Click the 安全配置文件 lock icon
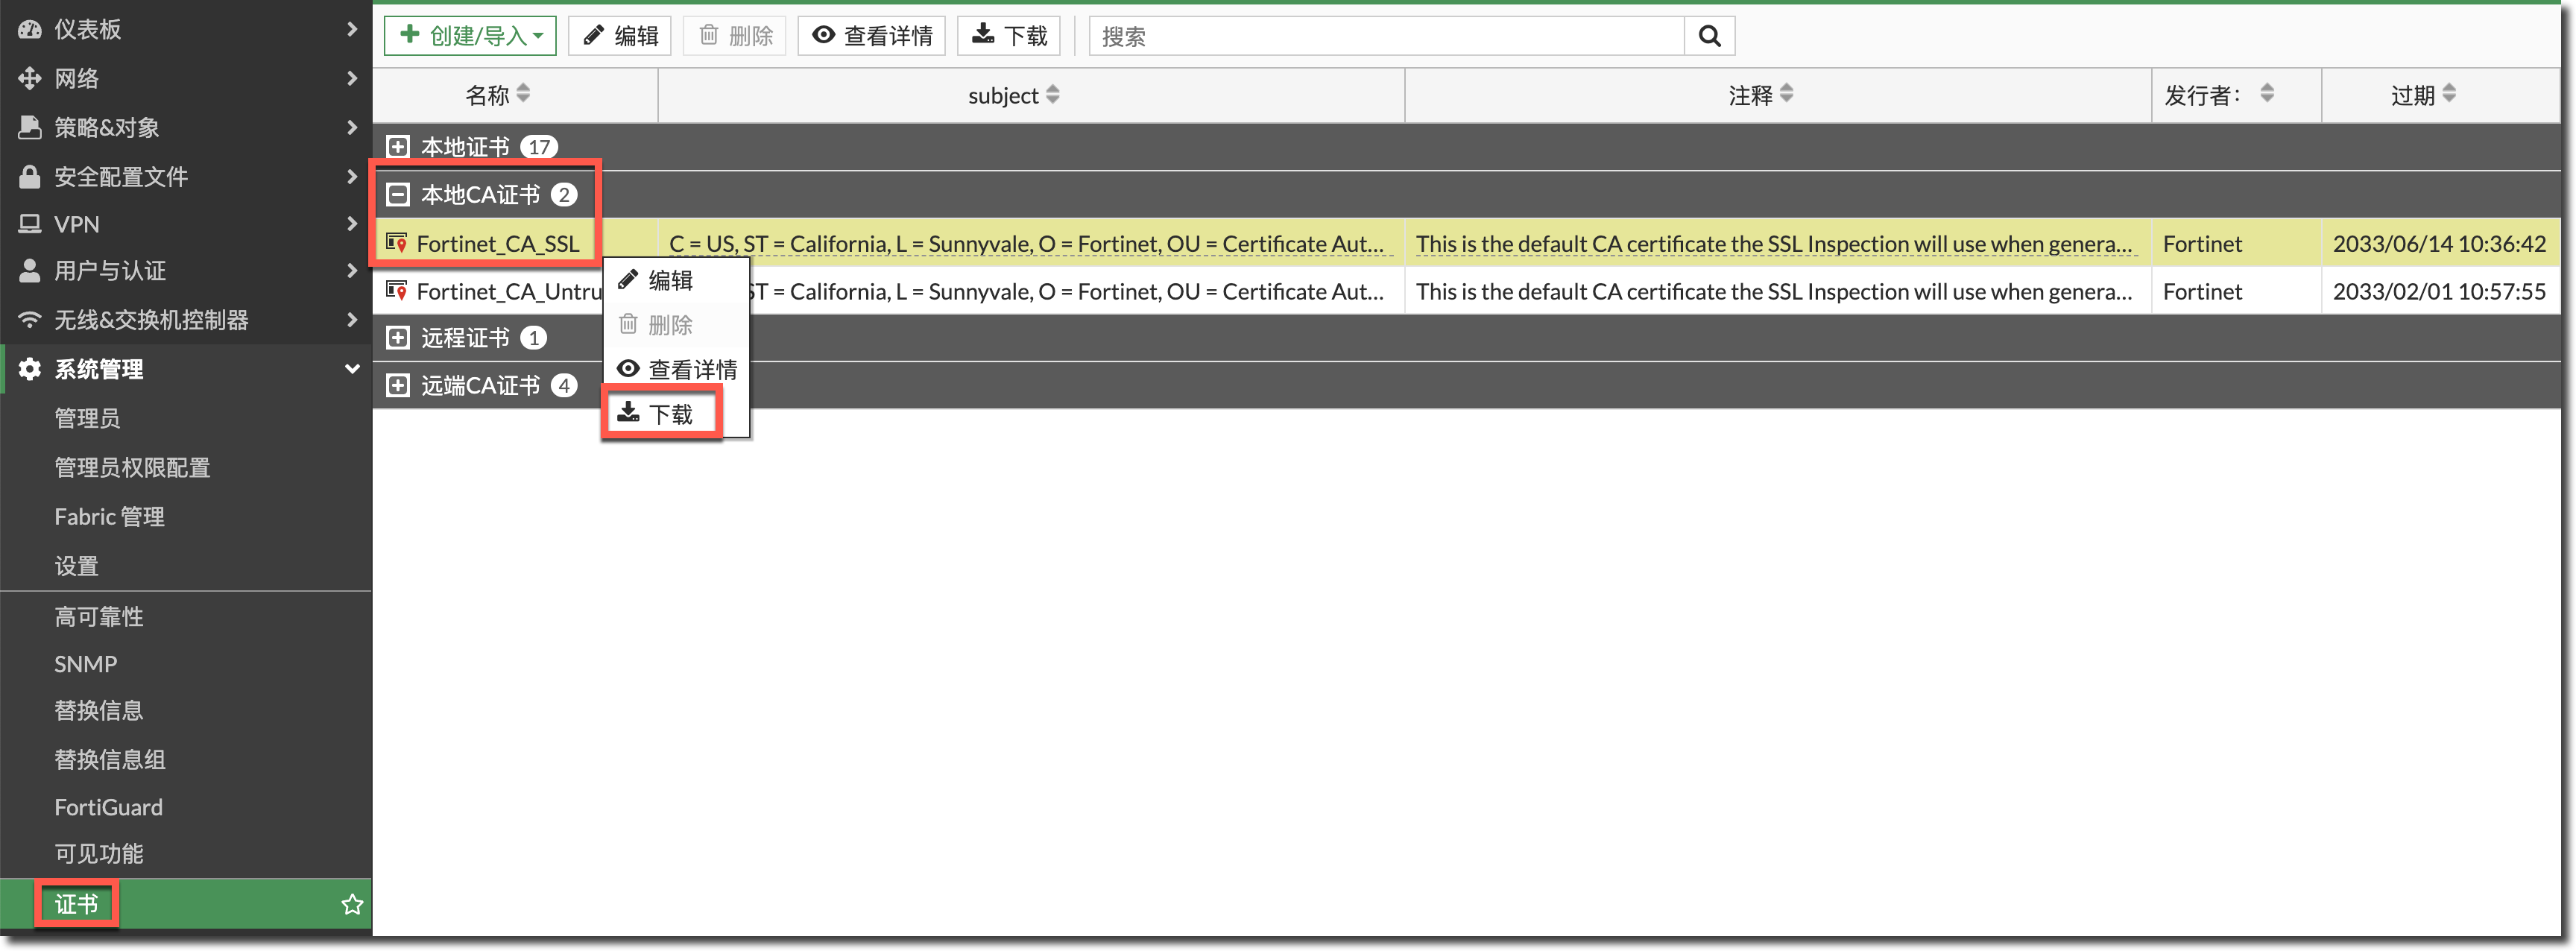 (x=30, y=177)
